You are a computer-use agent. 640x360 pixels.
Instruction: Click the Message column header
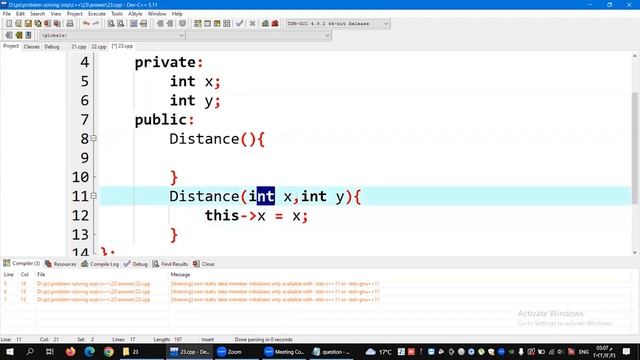180,274
